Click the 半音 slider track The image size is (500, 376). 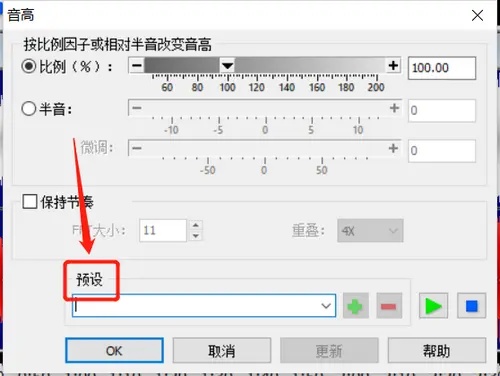point(265,108)
